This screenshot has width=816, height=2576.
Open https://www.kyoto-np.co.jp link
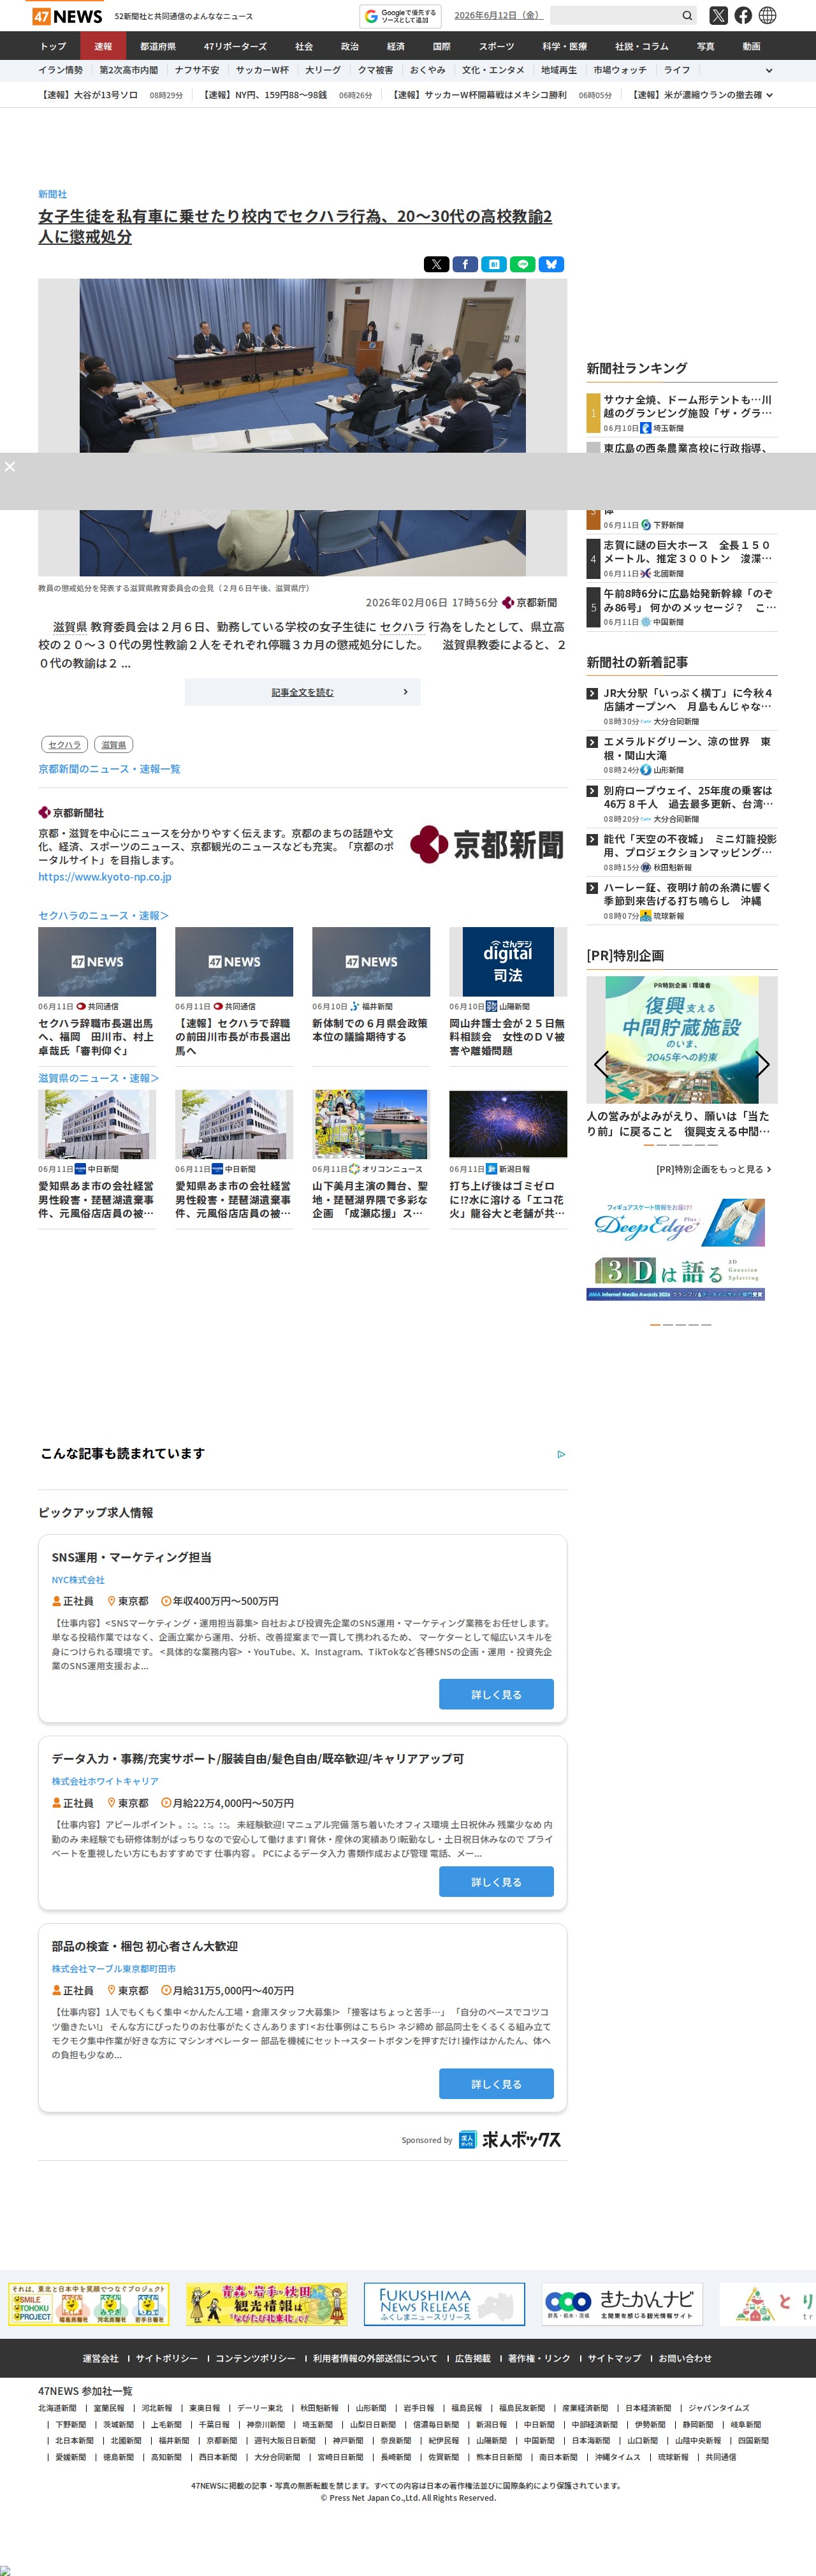(105, 877)
